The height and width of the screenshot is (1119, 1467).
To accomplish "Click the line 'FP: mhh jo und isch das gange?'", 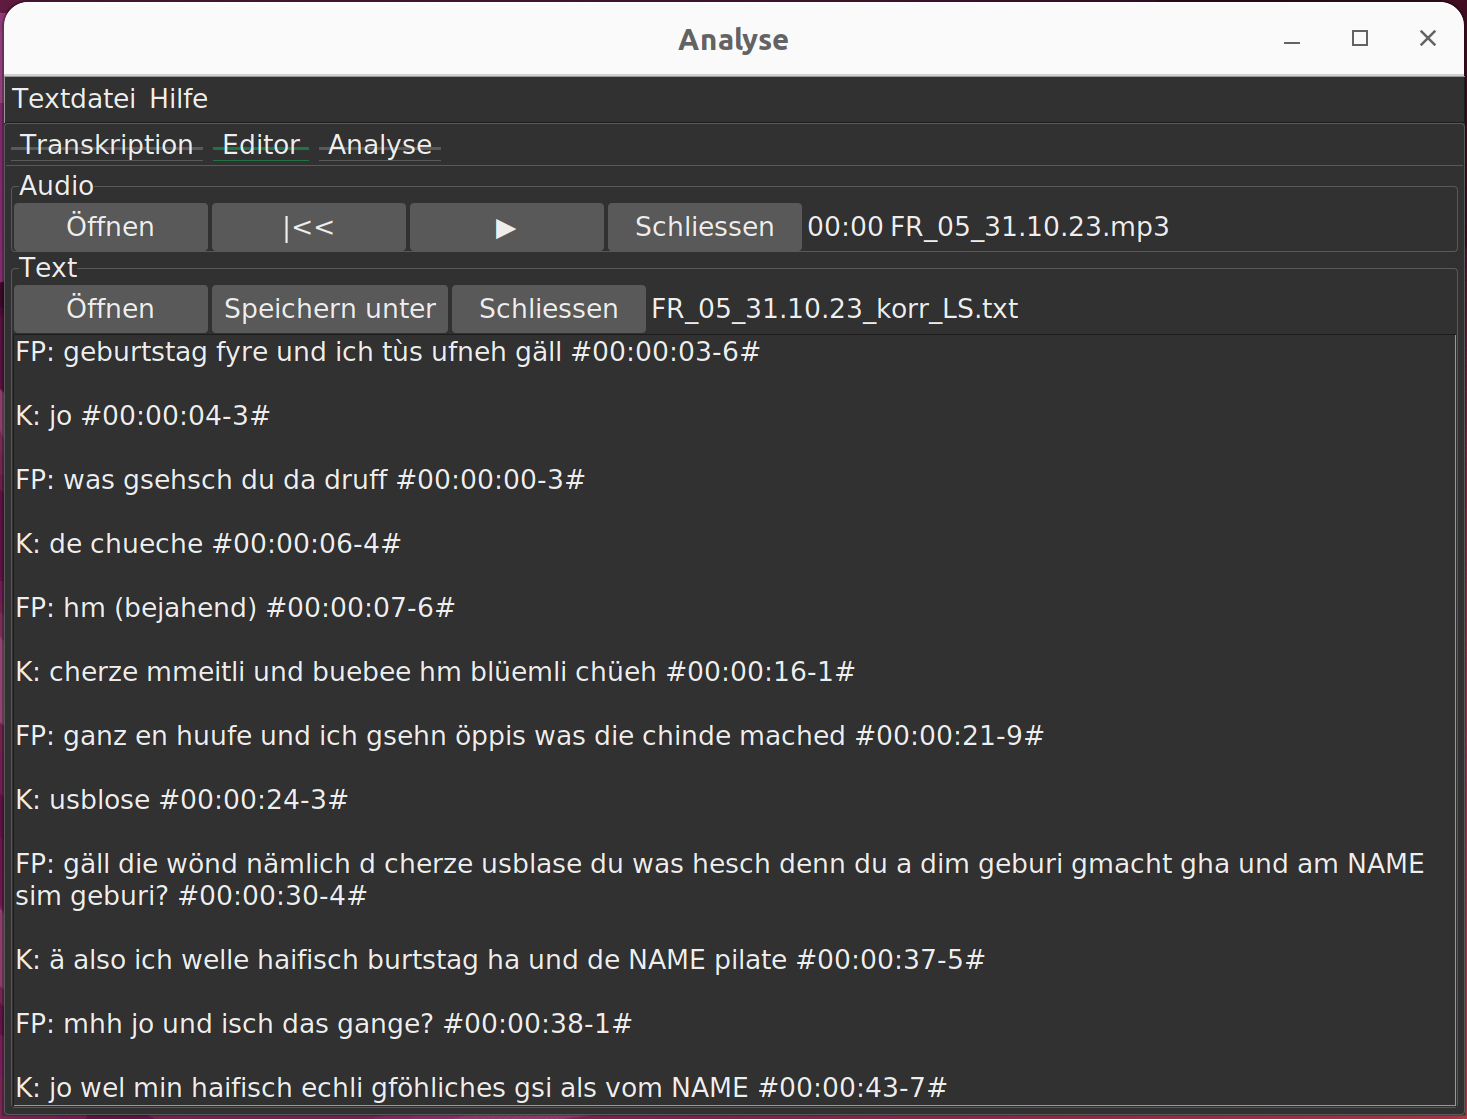I will click(323, 1024).
